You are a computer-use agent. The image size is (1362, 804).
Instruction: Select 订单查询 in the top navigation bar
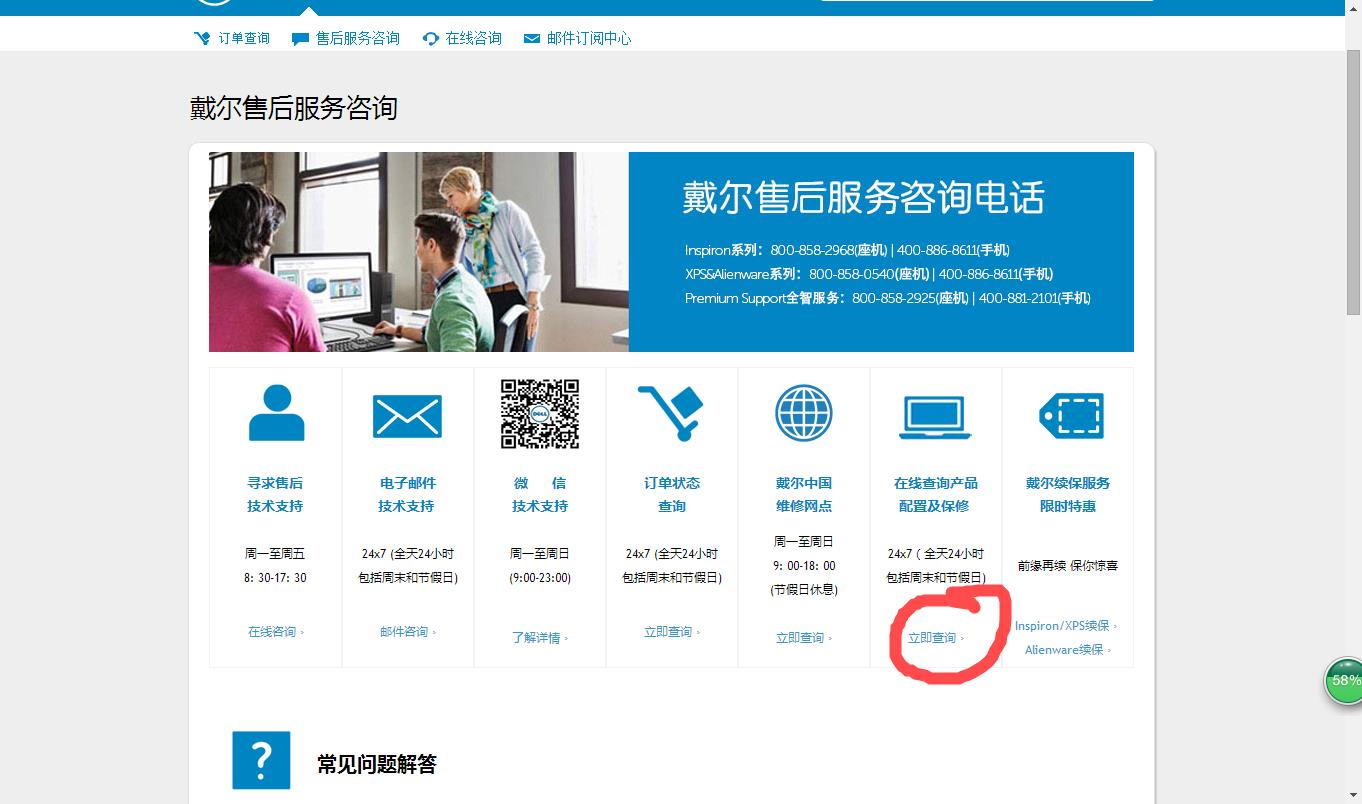232,38
